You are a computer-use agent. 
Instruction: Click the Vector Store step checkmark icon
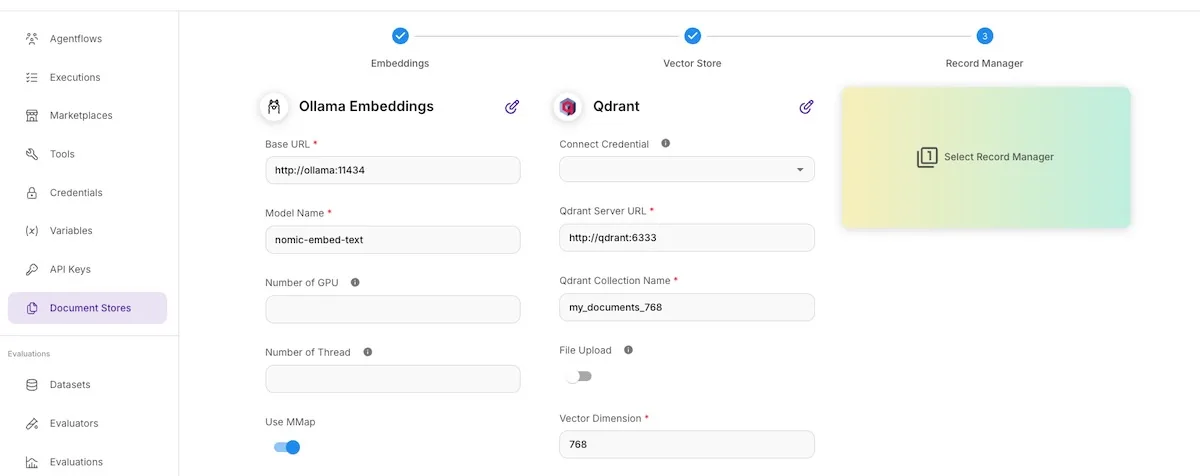(692, 36)
